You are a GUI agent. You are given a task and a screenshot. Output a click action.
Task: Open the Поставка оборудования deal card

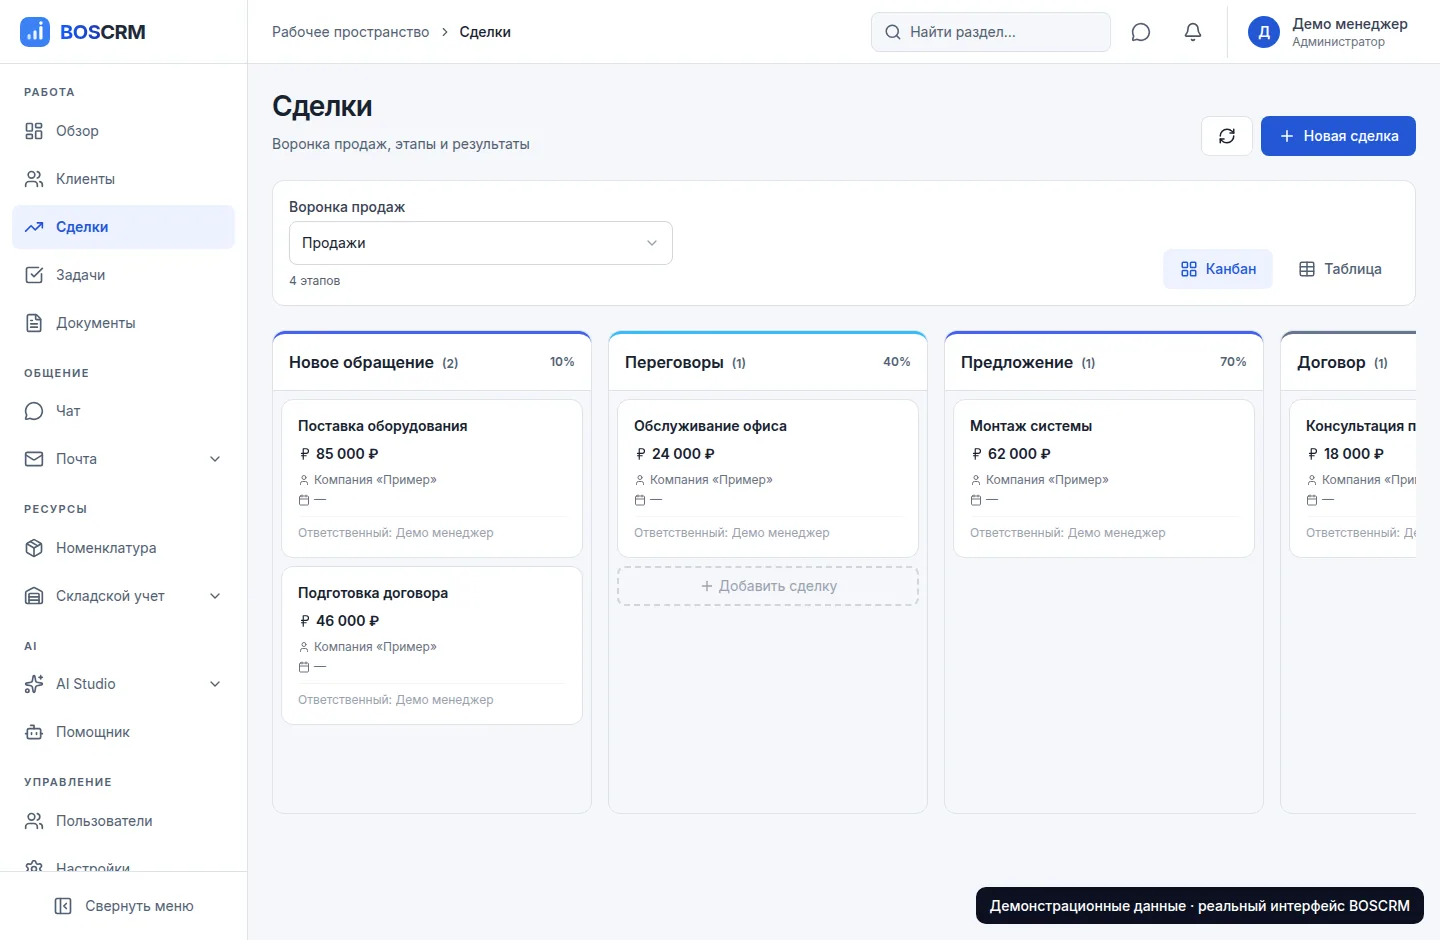pyautogui.click(x=432, y=478)
